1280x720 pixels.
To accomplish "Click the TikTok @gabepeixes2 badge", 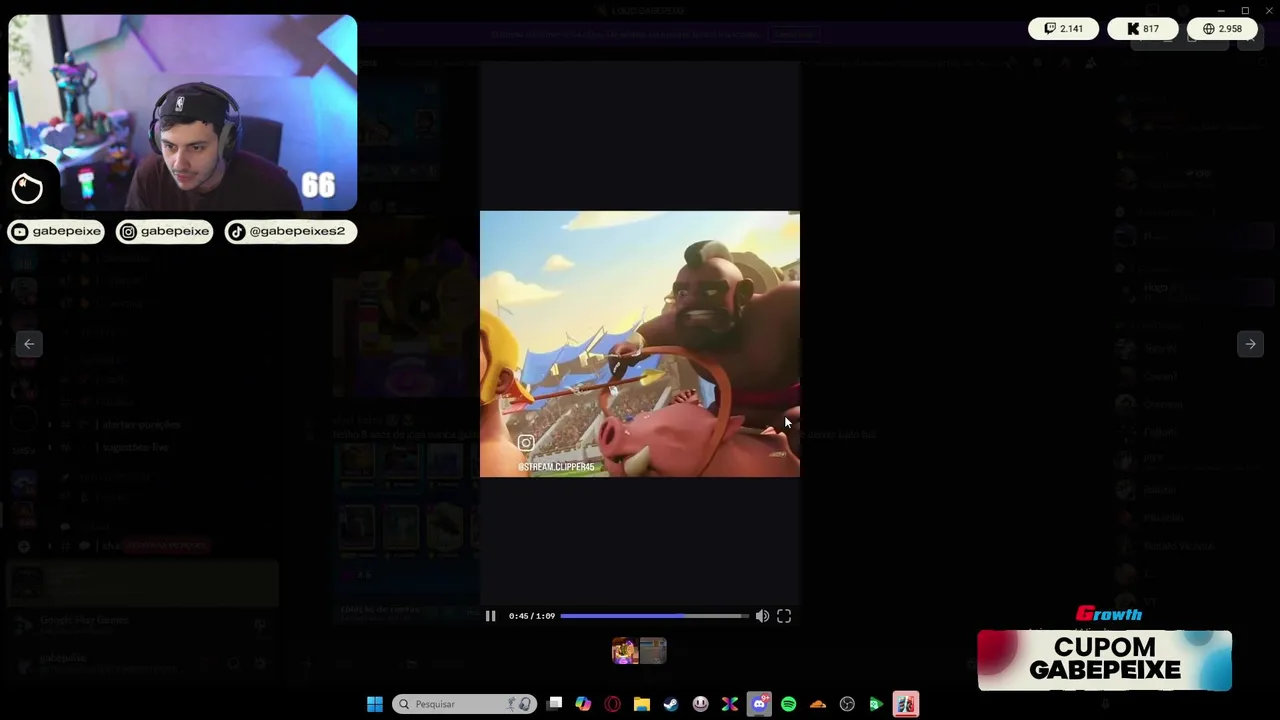I will tap(290, 231).
